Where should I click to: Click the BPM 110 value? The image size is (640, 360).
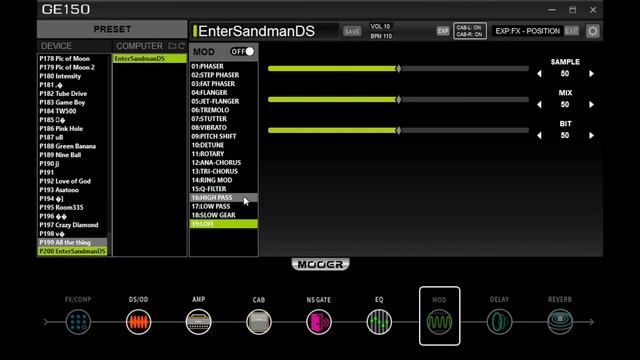point(381,36)
